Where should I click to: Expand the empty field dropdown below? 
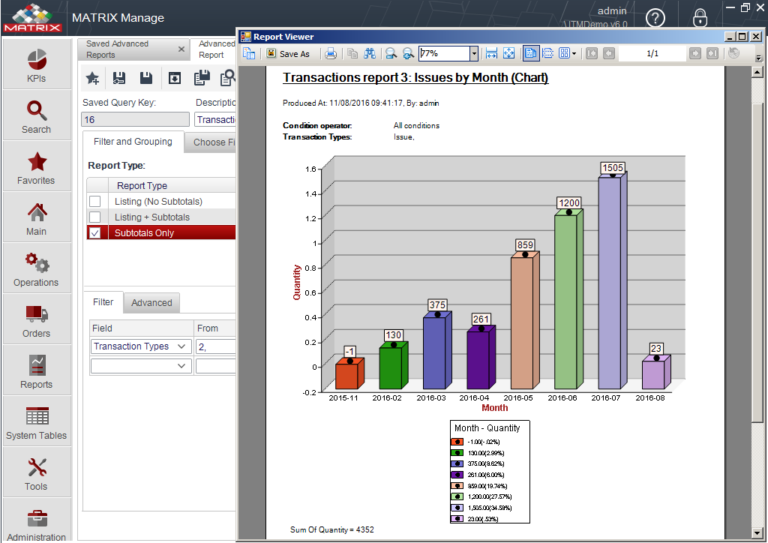(181, 366)
